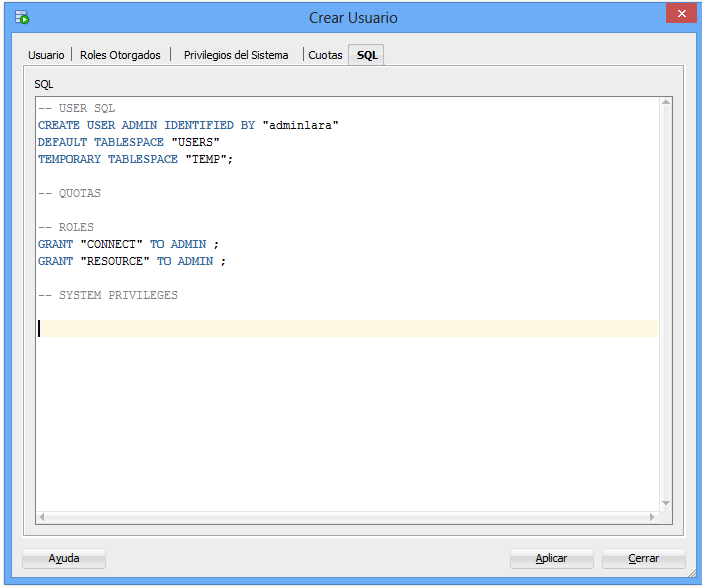
Task: Click the "adminlara" password string
Action: pyautogui.click(x=300, y=125)
